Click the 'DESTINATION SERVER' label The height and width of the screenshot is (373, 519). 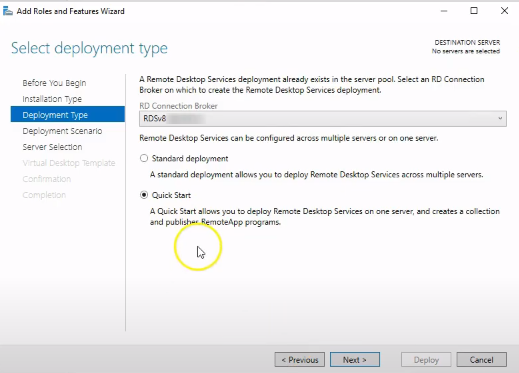[467, 42]
